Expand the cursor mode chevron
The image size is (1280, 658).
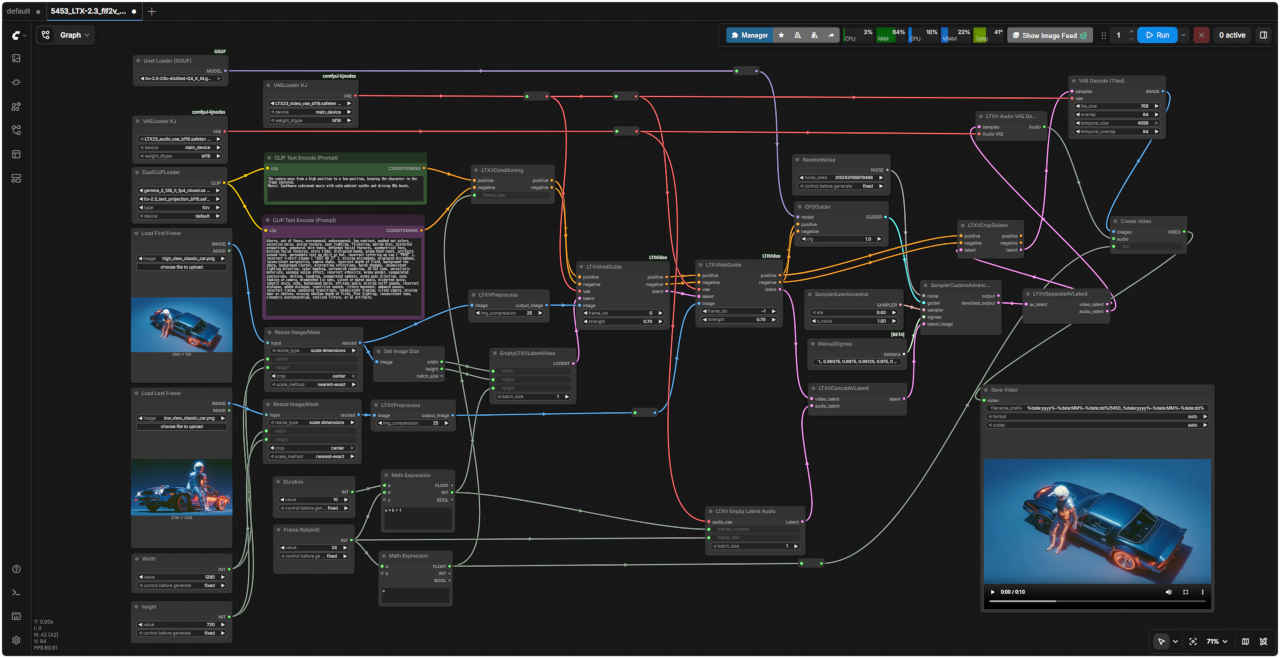tap(1175, 641)
